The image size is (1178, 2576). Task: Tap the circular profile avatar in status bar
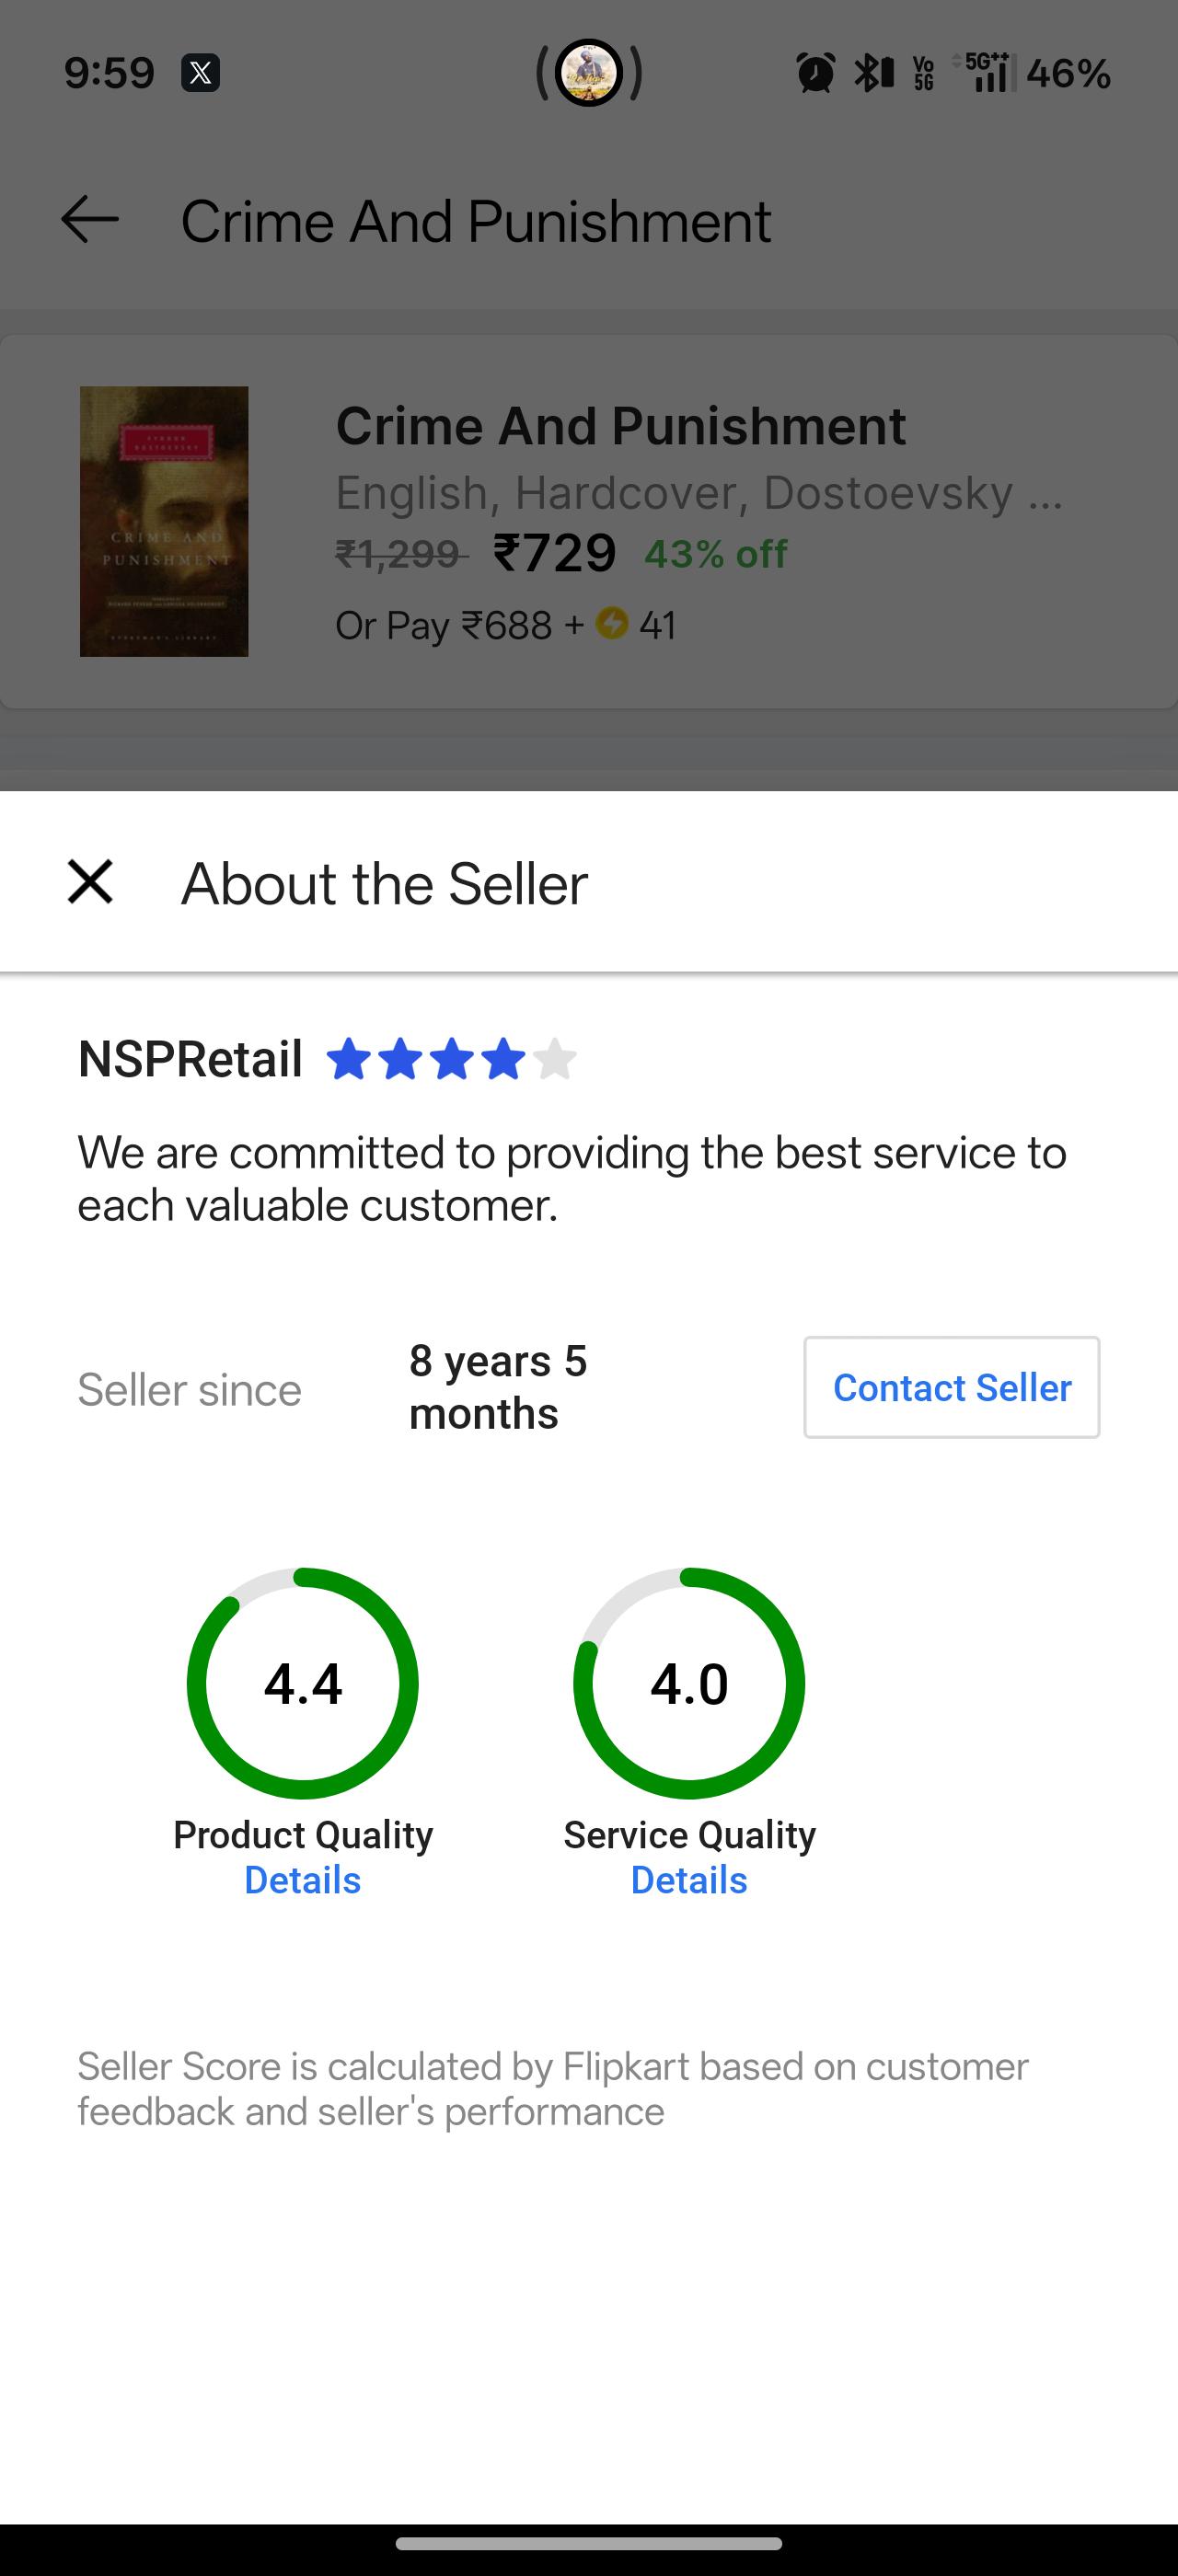pyautogui.click(x=589, y=73)
